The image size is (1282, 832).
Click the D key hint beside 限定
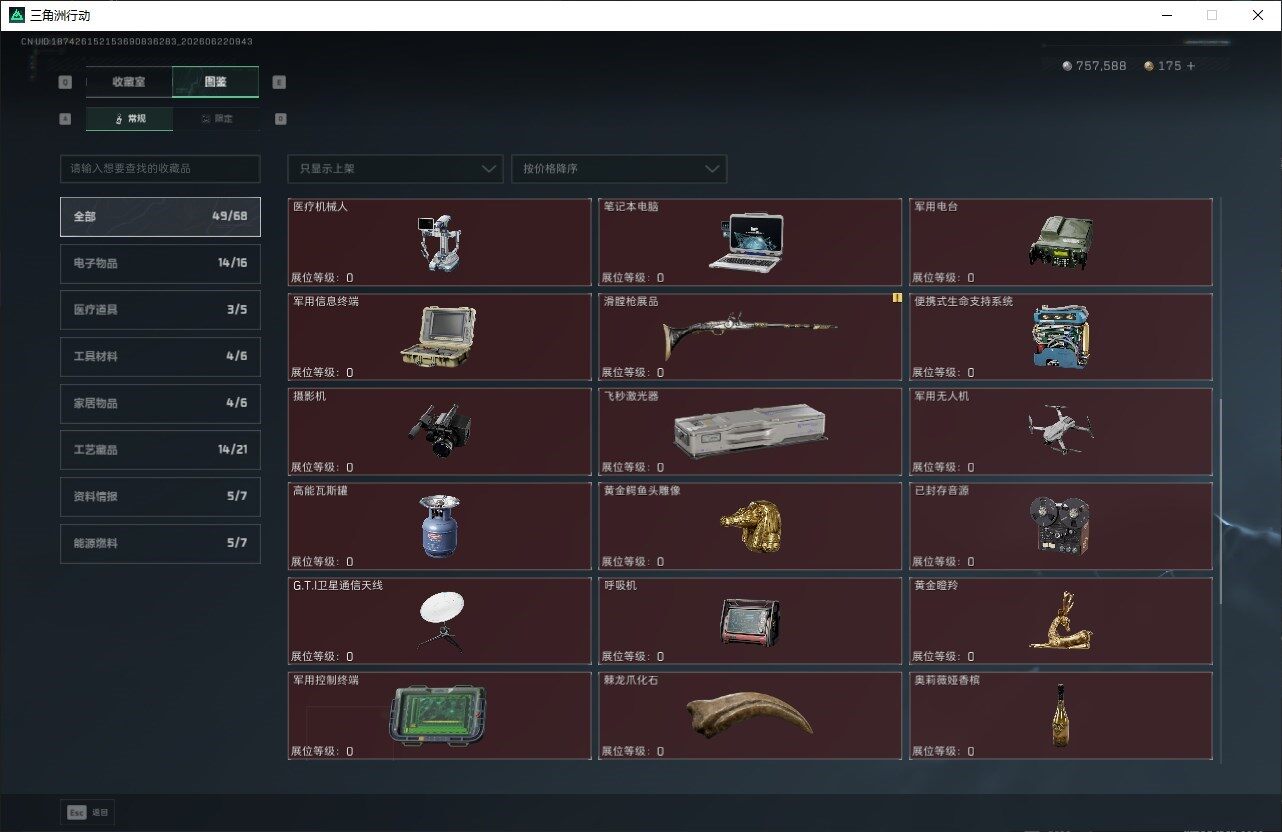tap(280, 118)
